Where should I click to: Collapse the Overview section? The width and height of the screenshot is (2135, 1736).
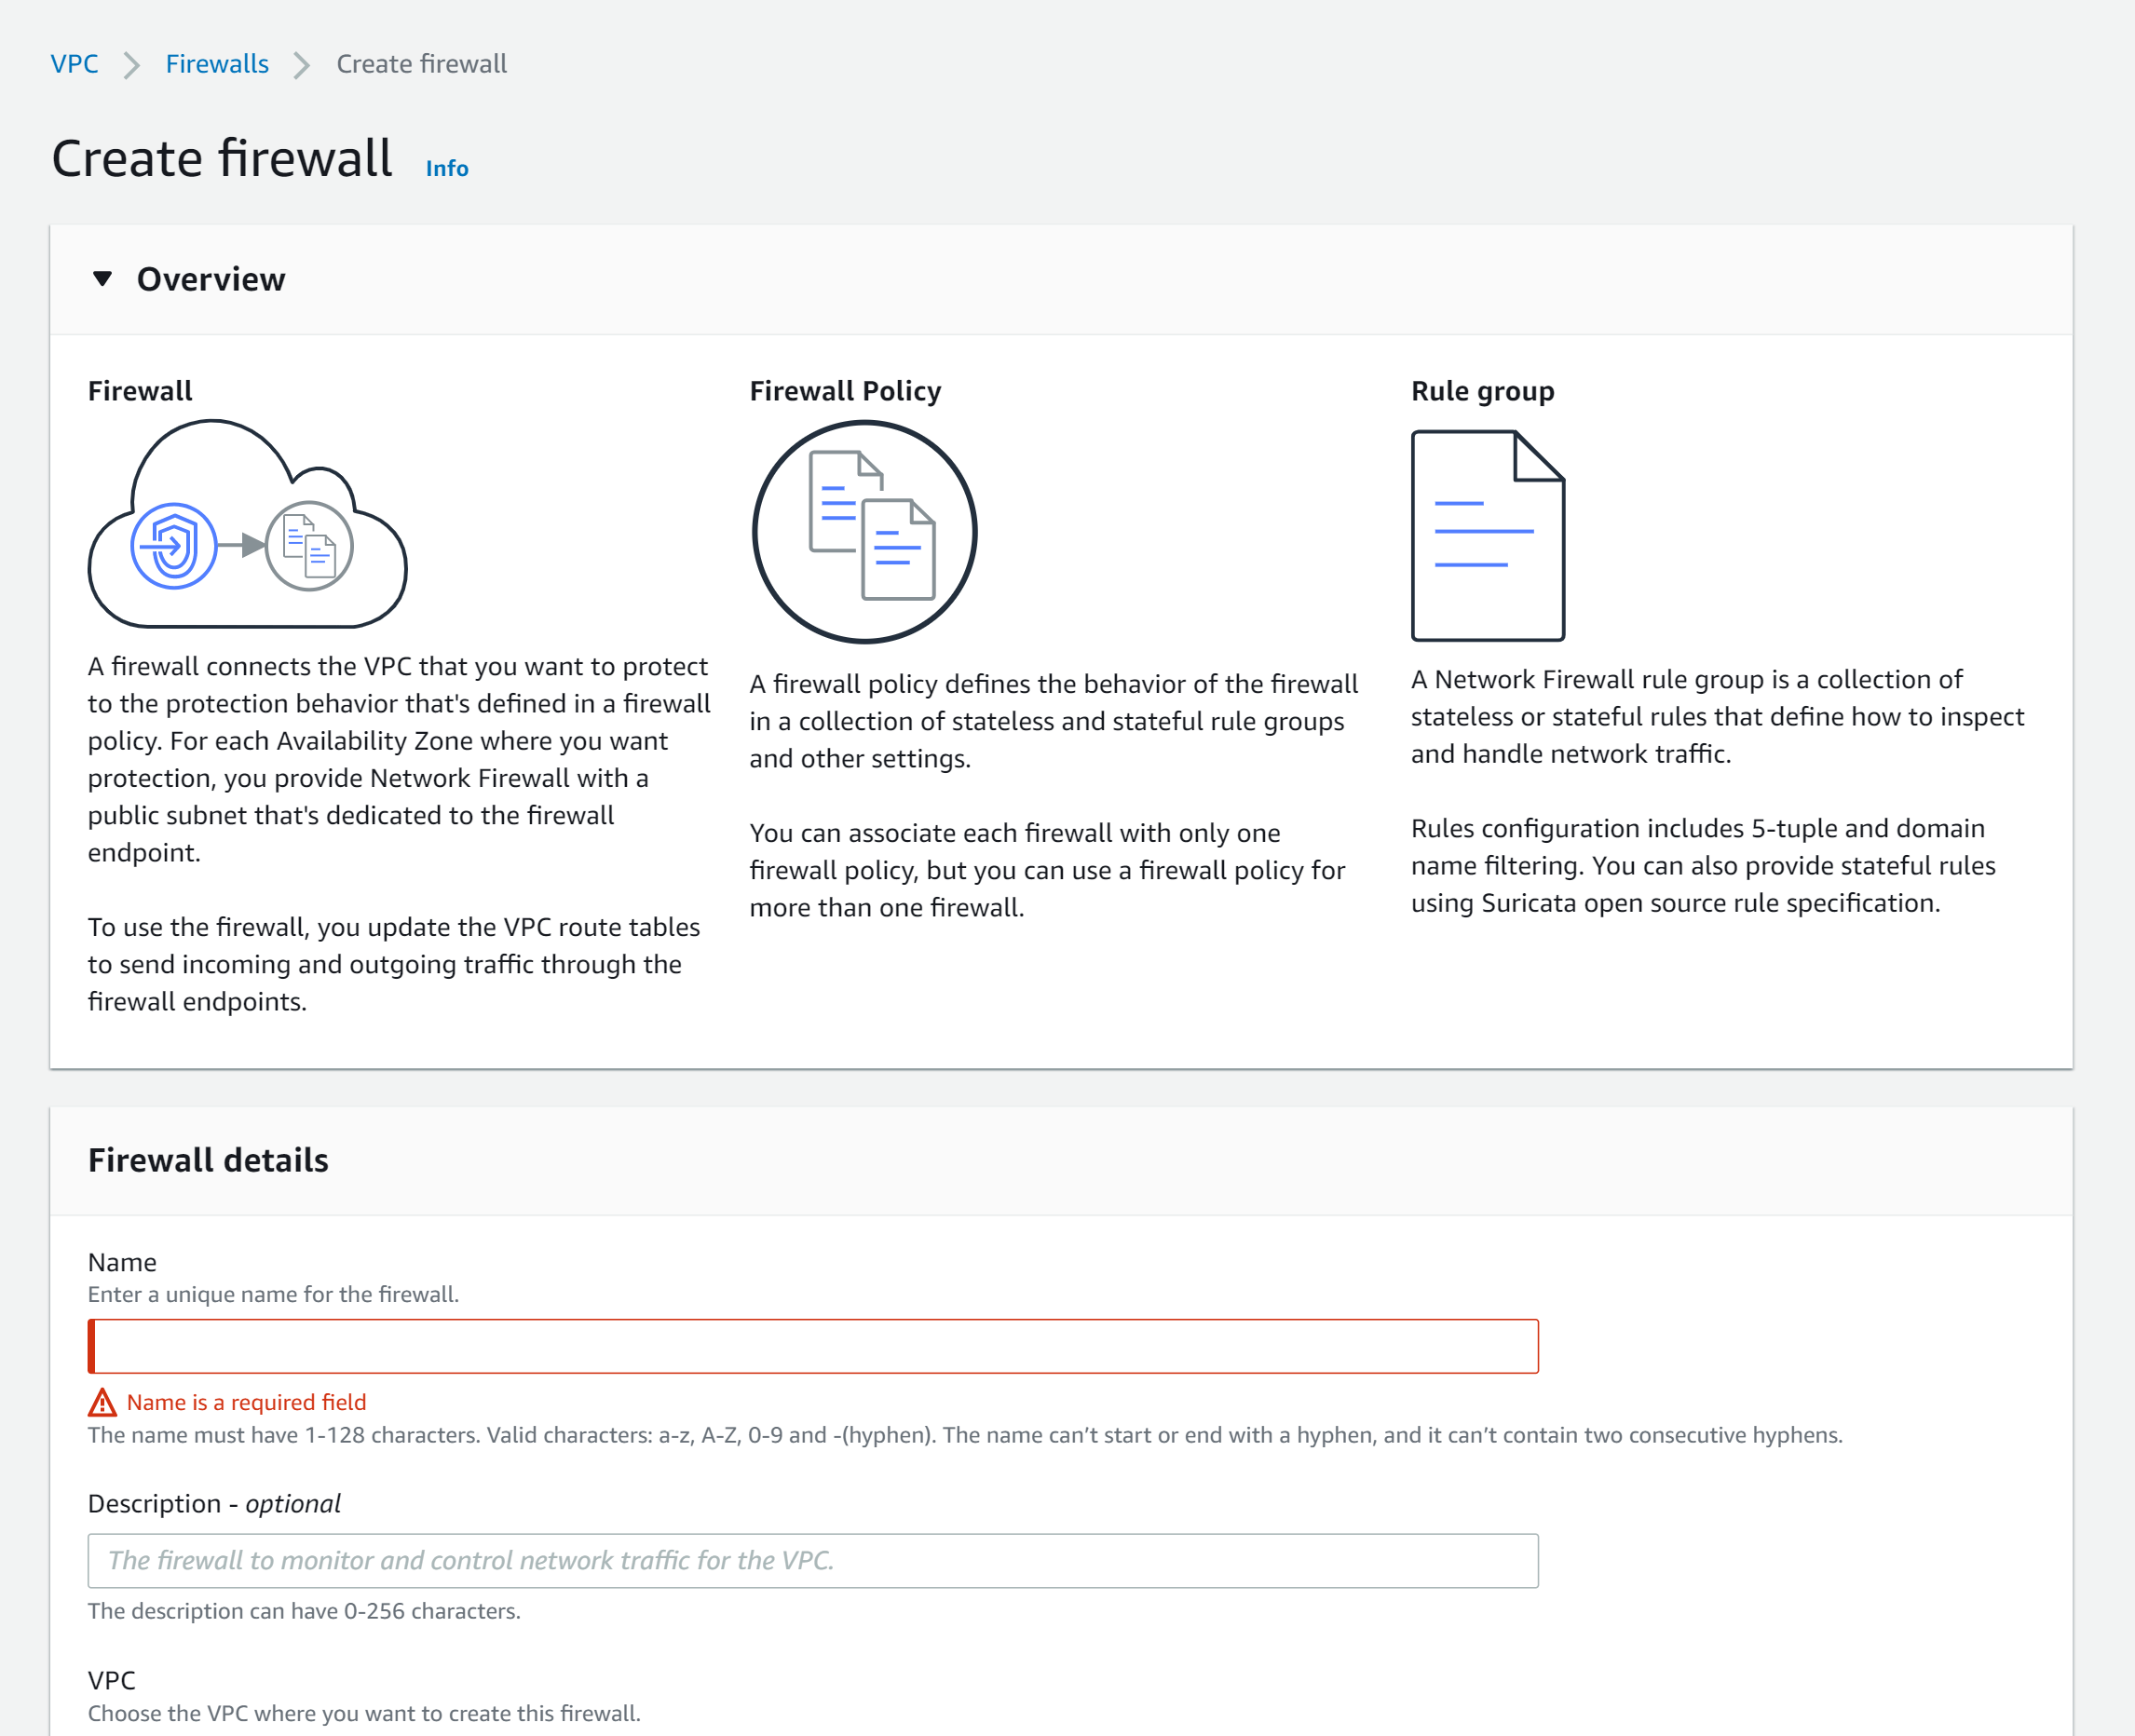click(102, 279)
